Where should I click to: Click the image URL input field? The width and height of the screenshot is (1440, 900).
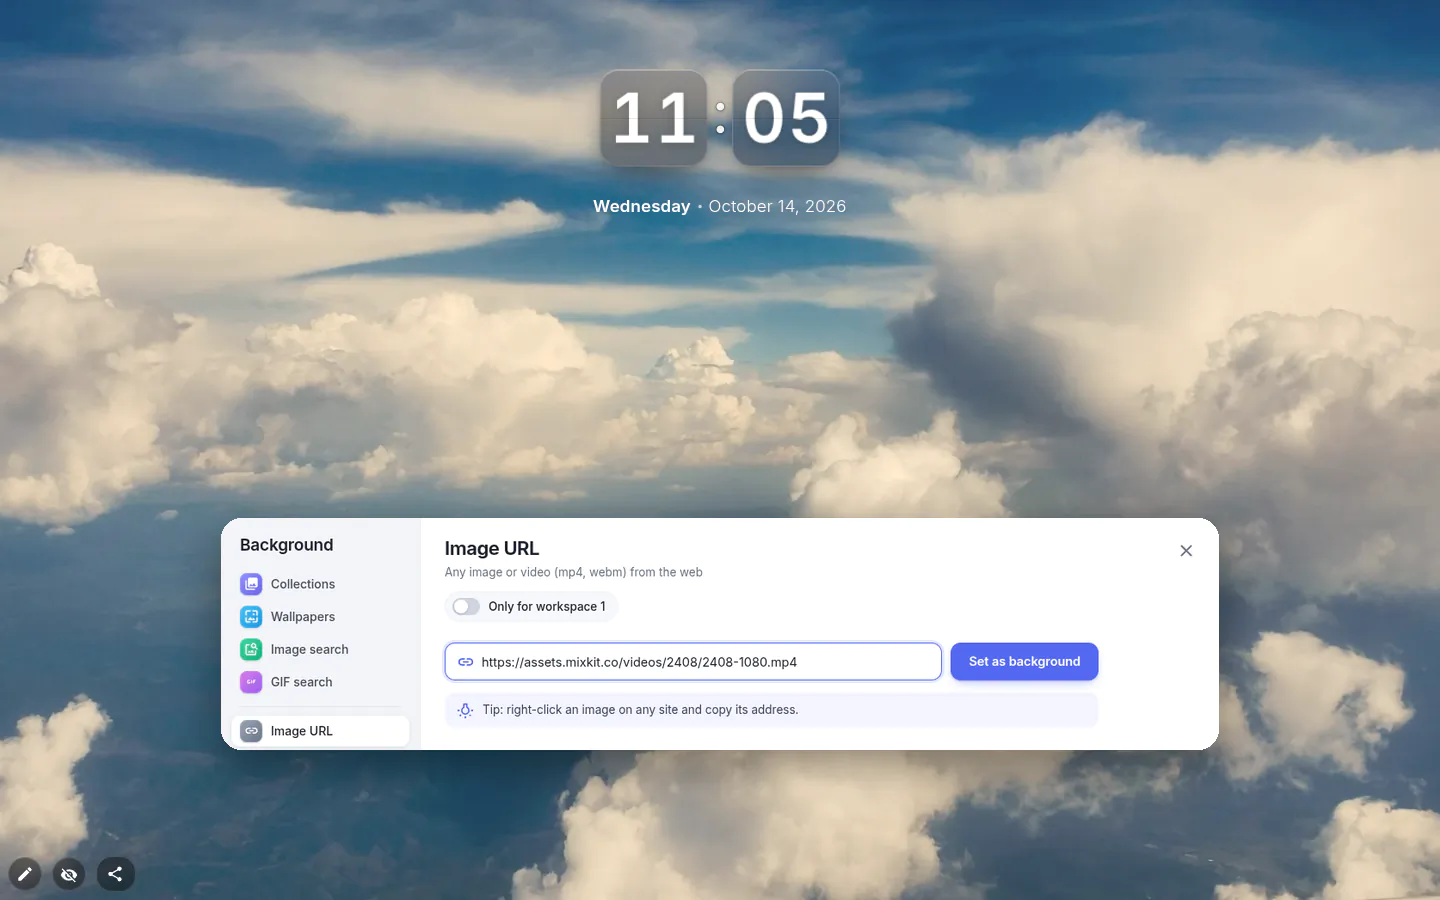[x=693, y=662]
